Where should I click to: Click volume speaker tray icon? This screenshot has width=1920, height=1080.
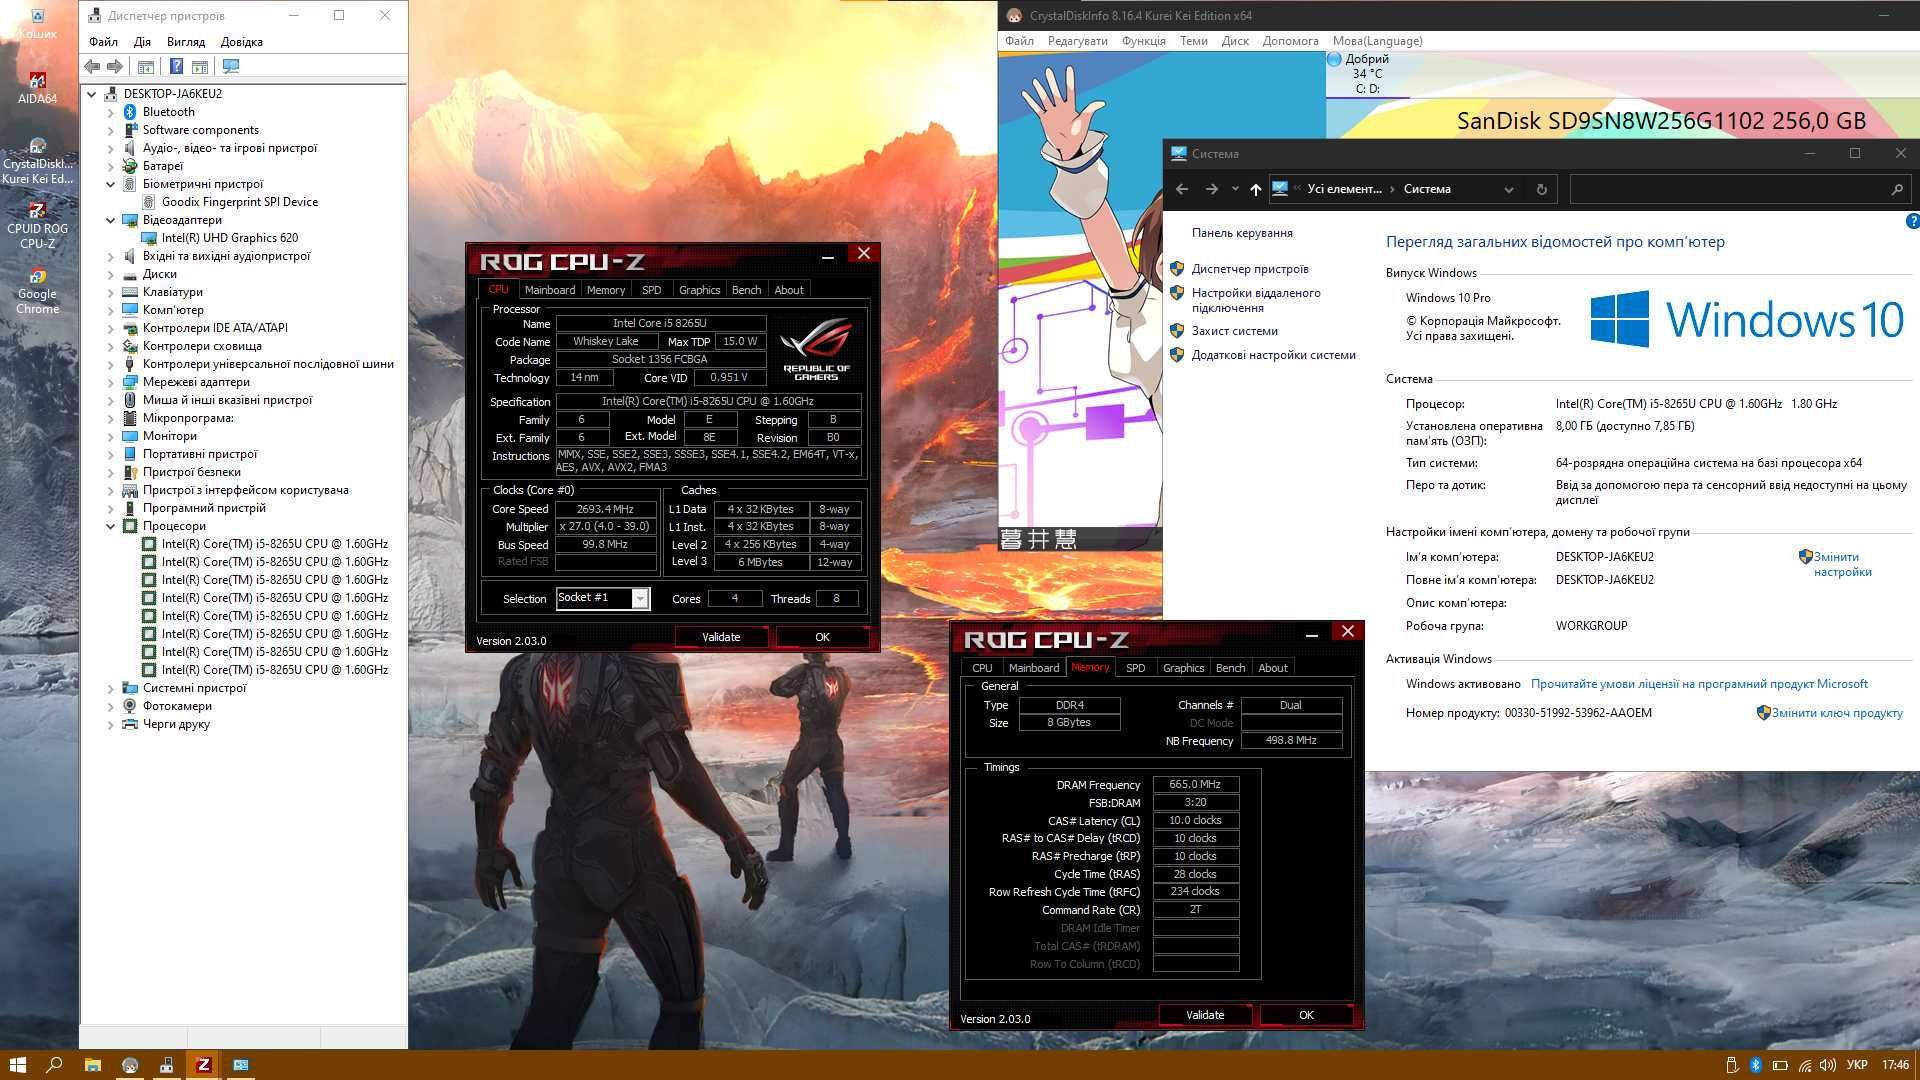[1828, 1065]
